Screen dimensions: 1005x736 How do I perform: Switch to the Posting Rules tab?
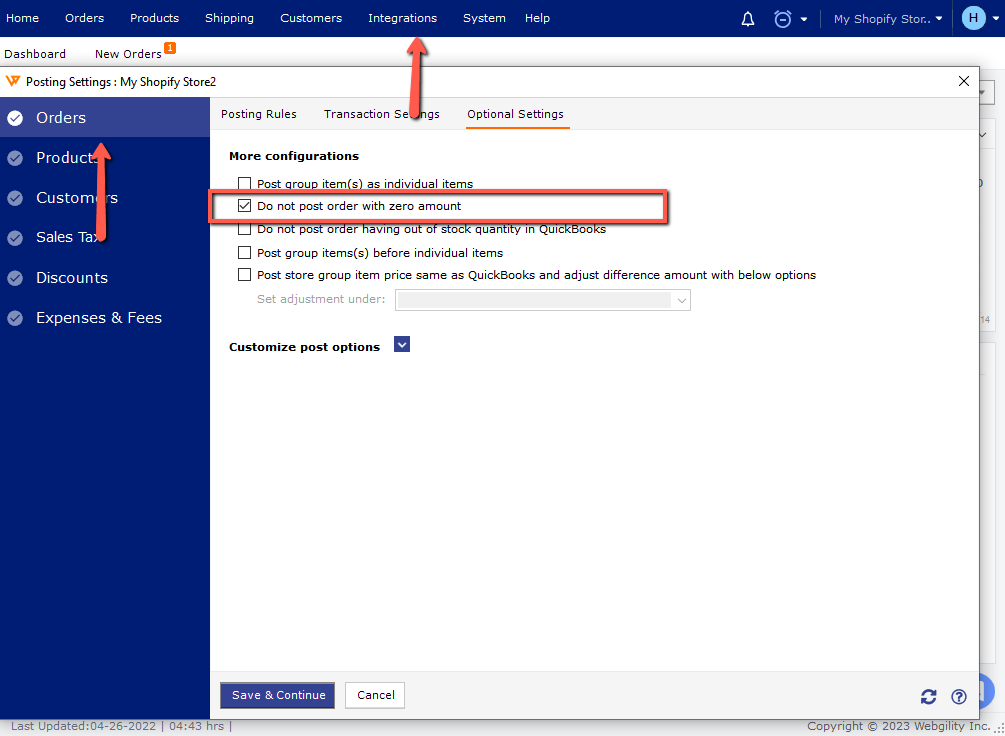click(x=259, y=114)
